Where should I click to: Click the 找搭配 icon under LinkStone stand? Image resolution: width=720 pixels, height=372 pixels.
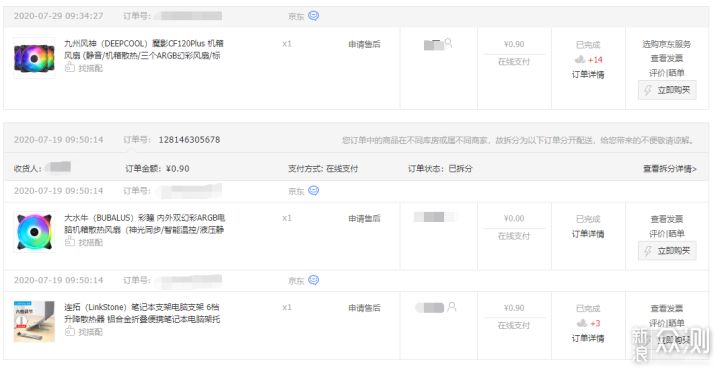click(x=69, y=331)
